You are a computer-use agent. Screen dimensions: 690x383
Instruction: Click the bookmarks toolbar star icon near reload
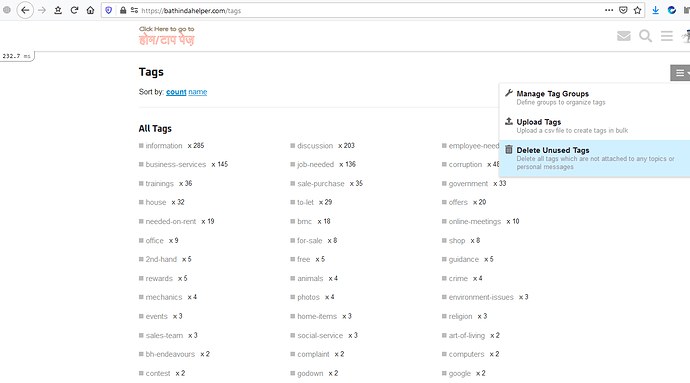pos(58,10)
